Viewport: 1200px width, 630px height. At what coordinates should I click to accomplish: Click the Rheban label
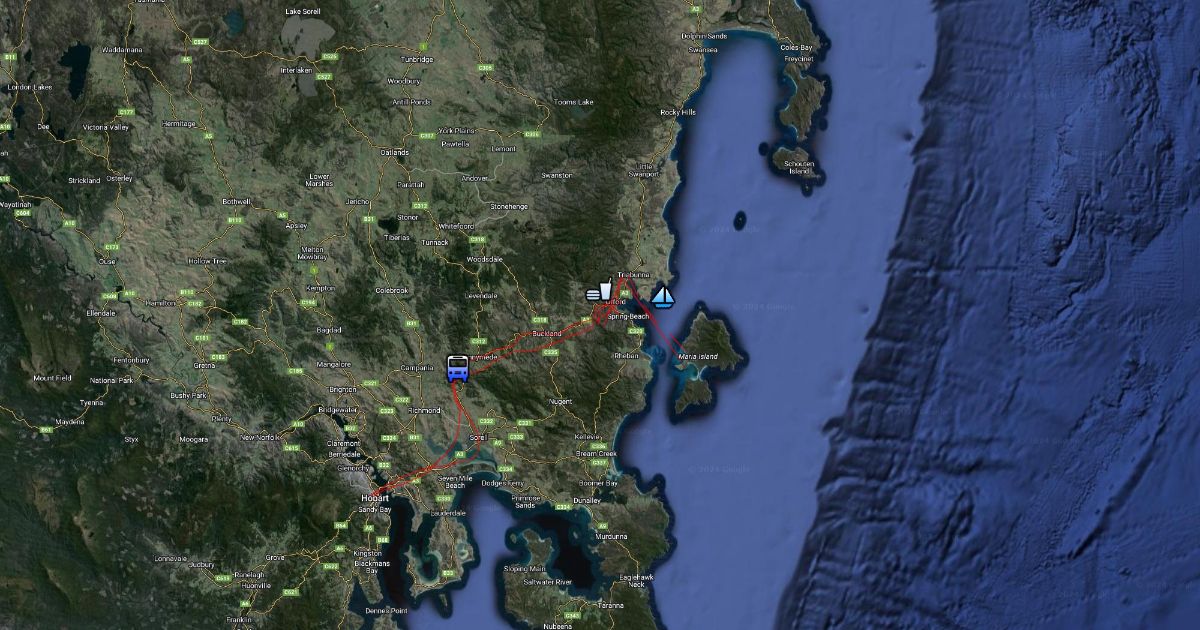(x=627, y=355)
